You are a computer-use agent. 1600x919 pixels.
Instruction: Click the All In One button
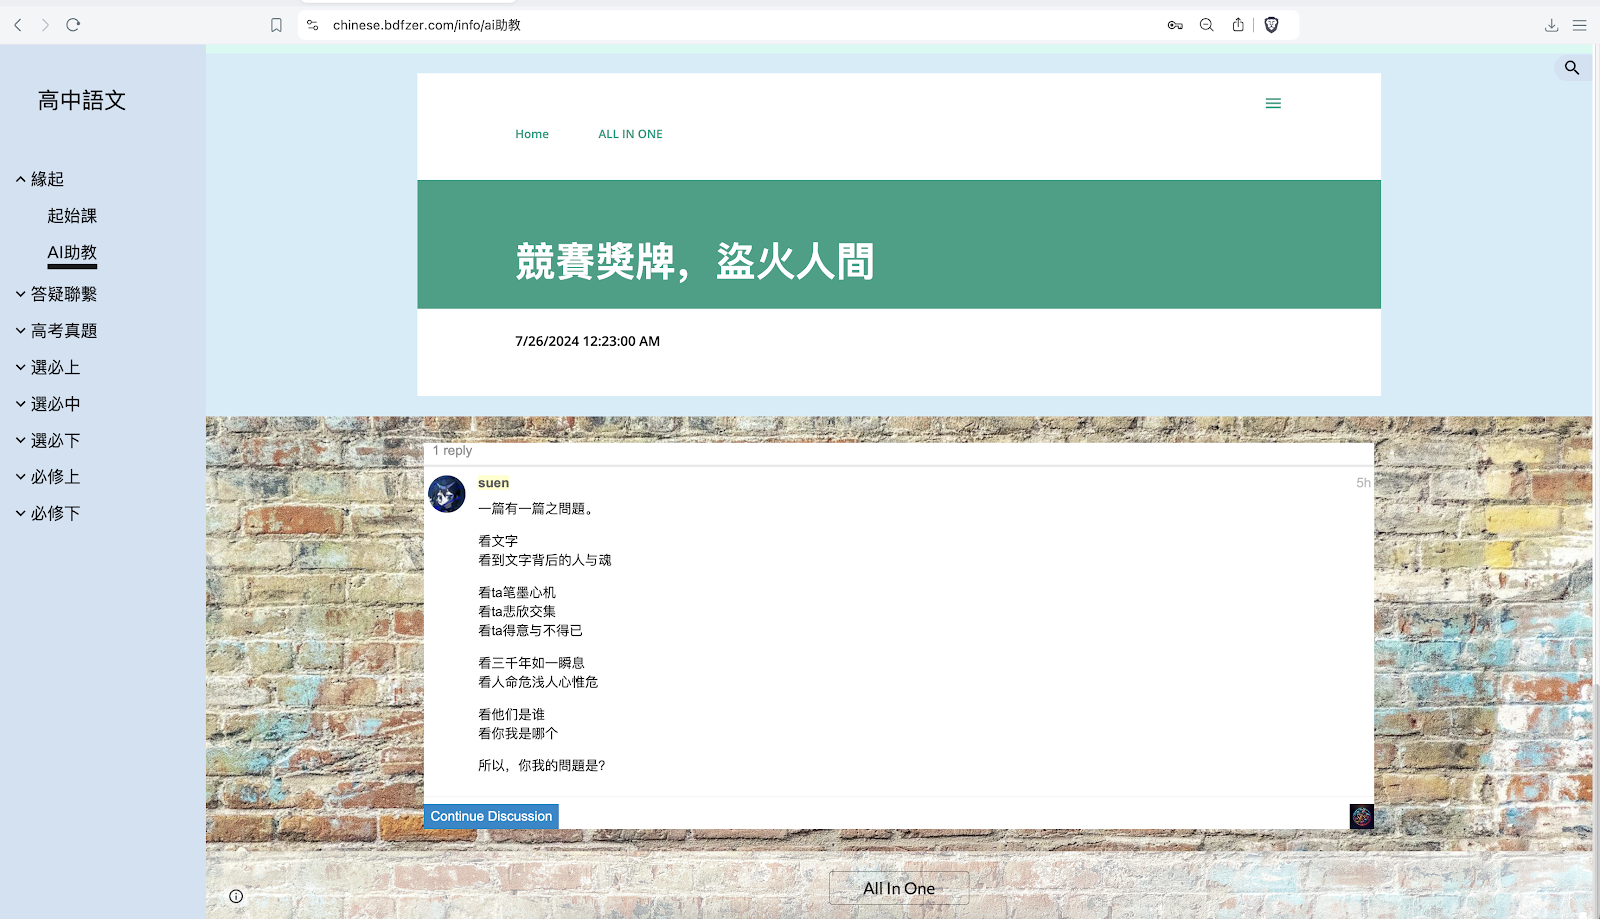pyautogui.click(x=898, y=888)
